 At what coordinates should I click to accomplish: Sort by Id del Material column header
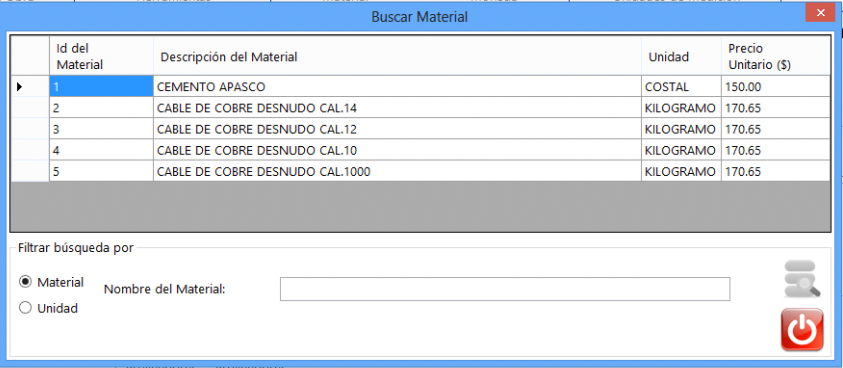point(101,56)
